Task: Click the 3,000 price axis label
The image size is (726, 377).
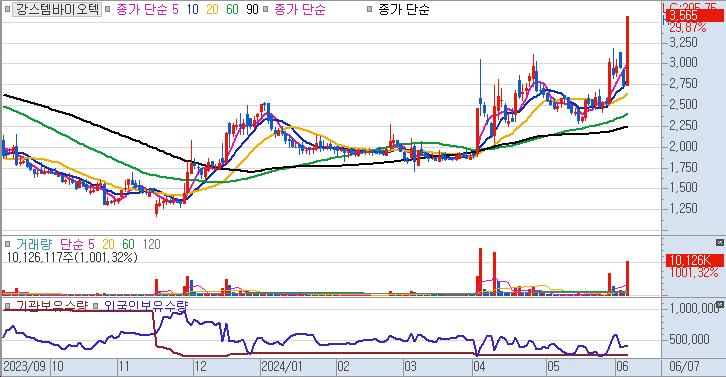Action: pos(683,63)
